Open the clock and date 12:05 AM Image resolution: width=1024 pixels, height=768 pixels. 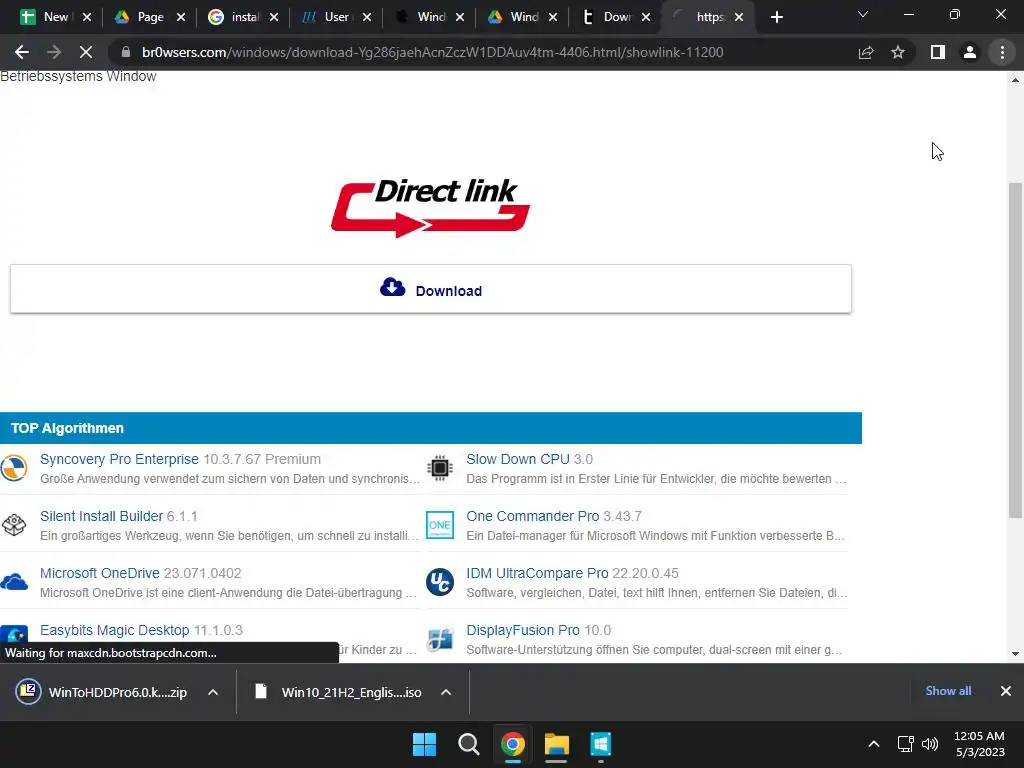point(980,744)
